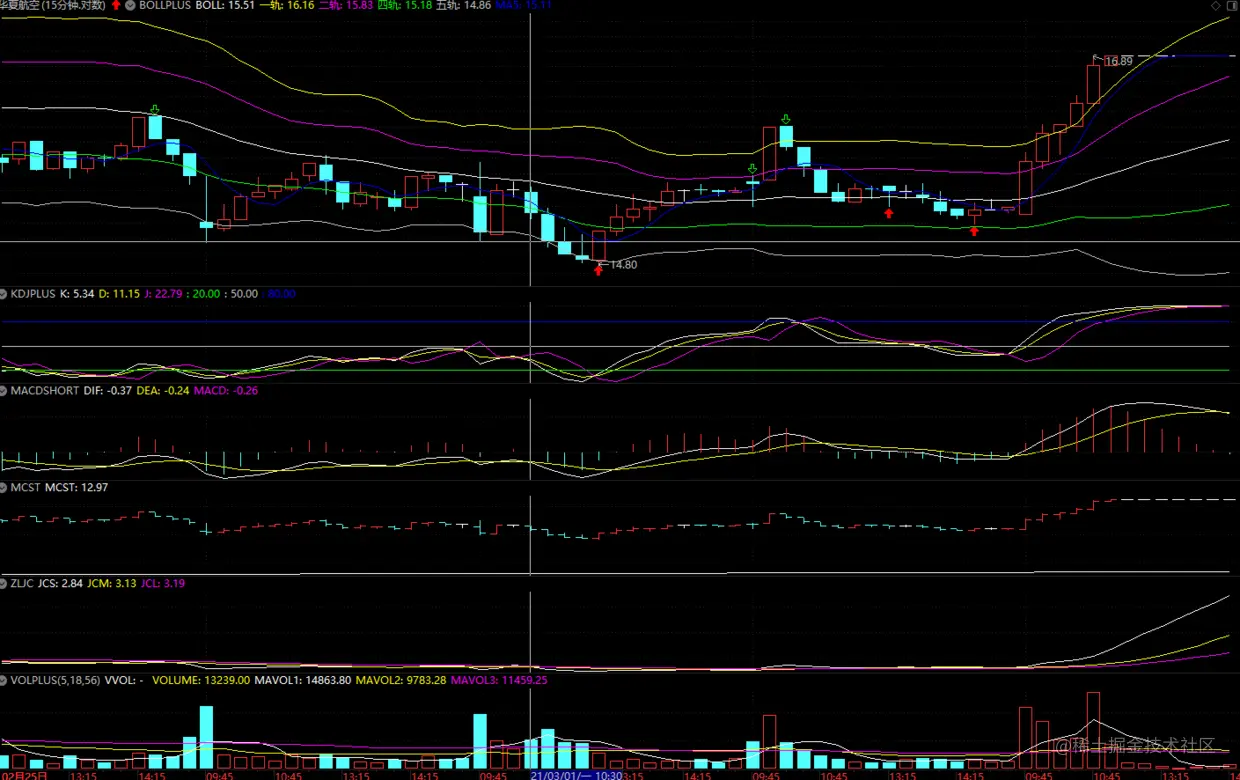Viewport: 1240px width, 780px height.
Task: Open the VOLPLUS indicator dropdown arrow
Action: (x=4, y=679)
